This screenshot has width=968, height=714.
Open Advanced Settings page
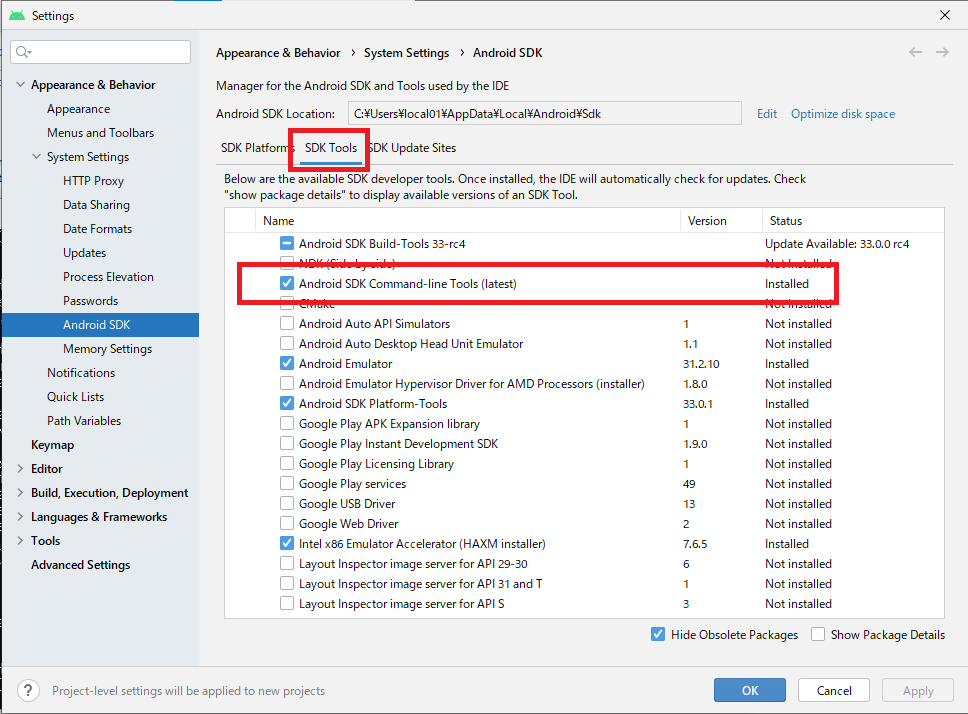click(x=81, y=565)
